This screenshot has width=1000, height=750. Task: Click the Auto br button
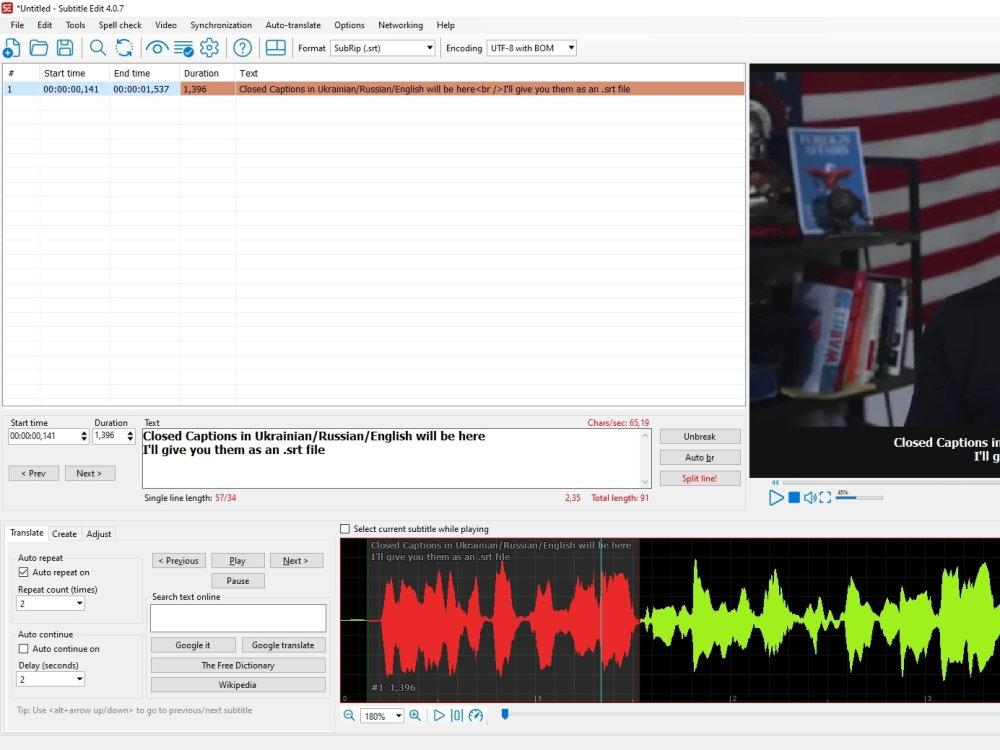click(700, 457)
